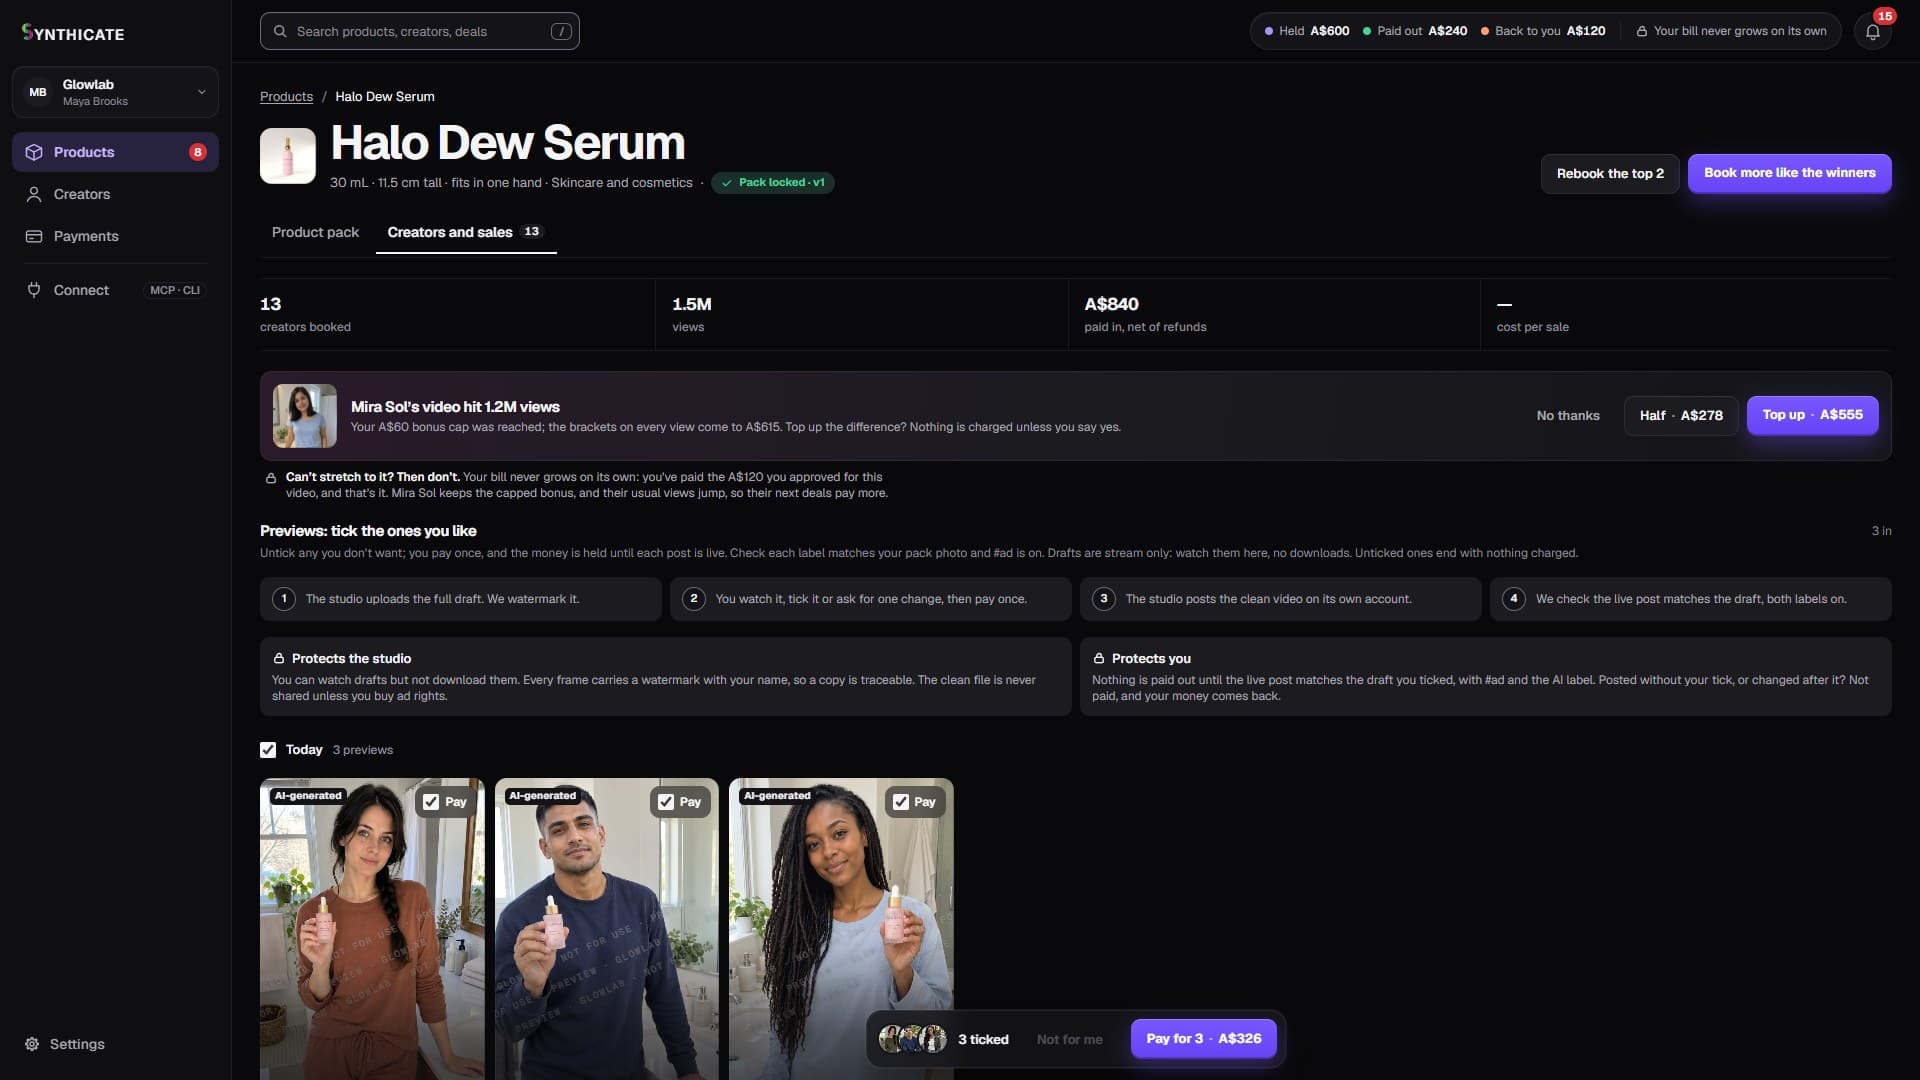The width and height of the screenshot is (1920, 1080).
Task: Click the slash shortcut key icon in search
Action: click(x=561, y=31)
